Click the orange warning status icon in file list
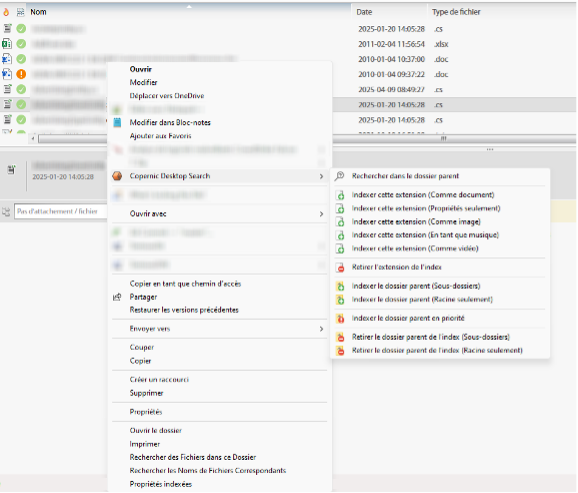Viewport: 578px width, 493px height. point(21,74)
